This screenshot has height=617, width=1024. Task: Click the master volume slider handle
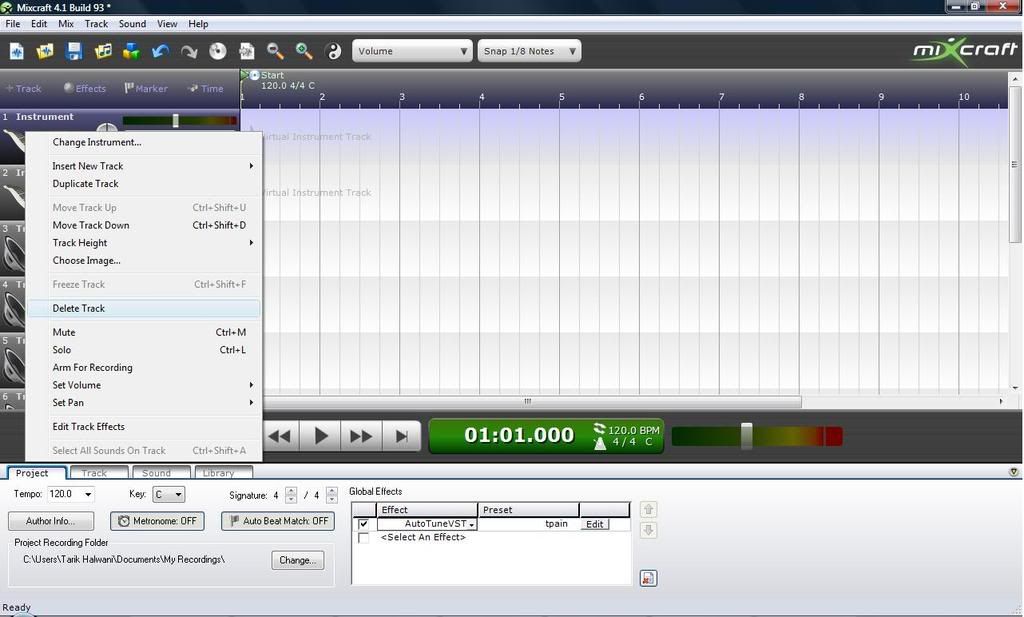tap(746, 436)
